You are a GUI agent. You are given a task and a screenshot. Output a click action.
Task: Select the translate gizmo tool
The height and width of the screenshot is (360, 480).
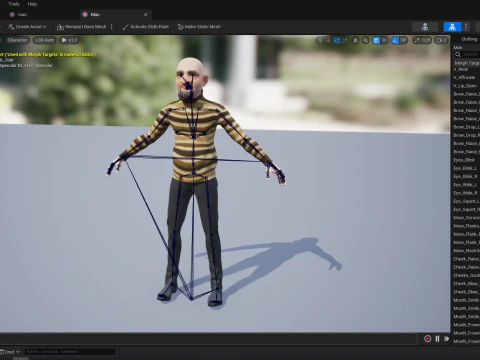click(x=328, y=40)
